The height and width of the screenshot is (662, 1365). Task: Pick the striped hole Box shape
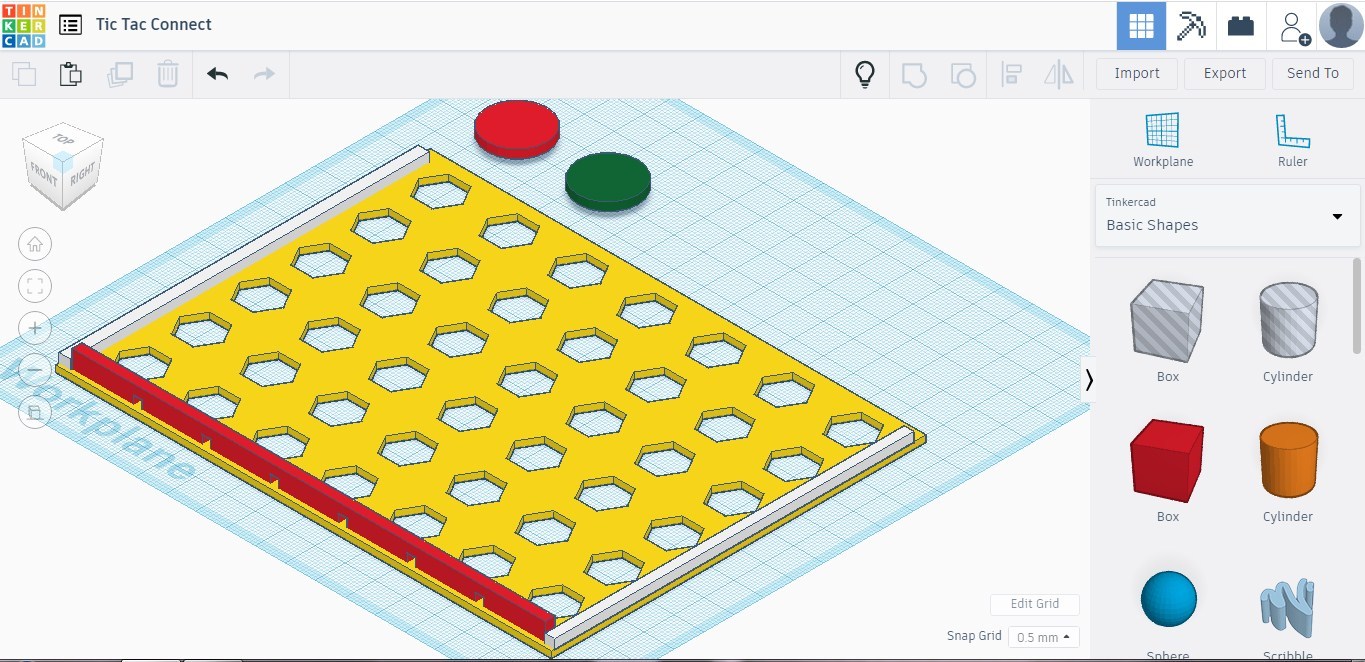pos(1167,321)
